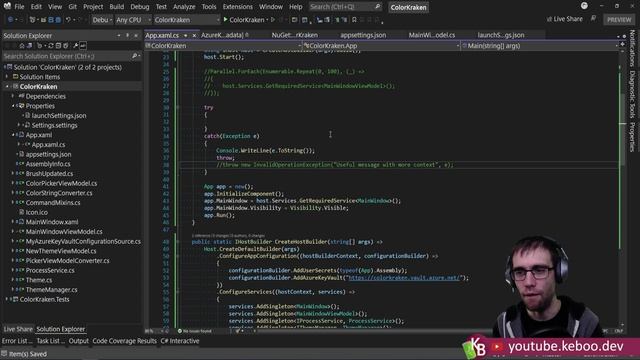Open the ColorKraken.App type navigation dropdown
This screenshot has width=640, height=360.
click(x=381, y=46)
